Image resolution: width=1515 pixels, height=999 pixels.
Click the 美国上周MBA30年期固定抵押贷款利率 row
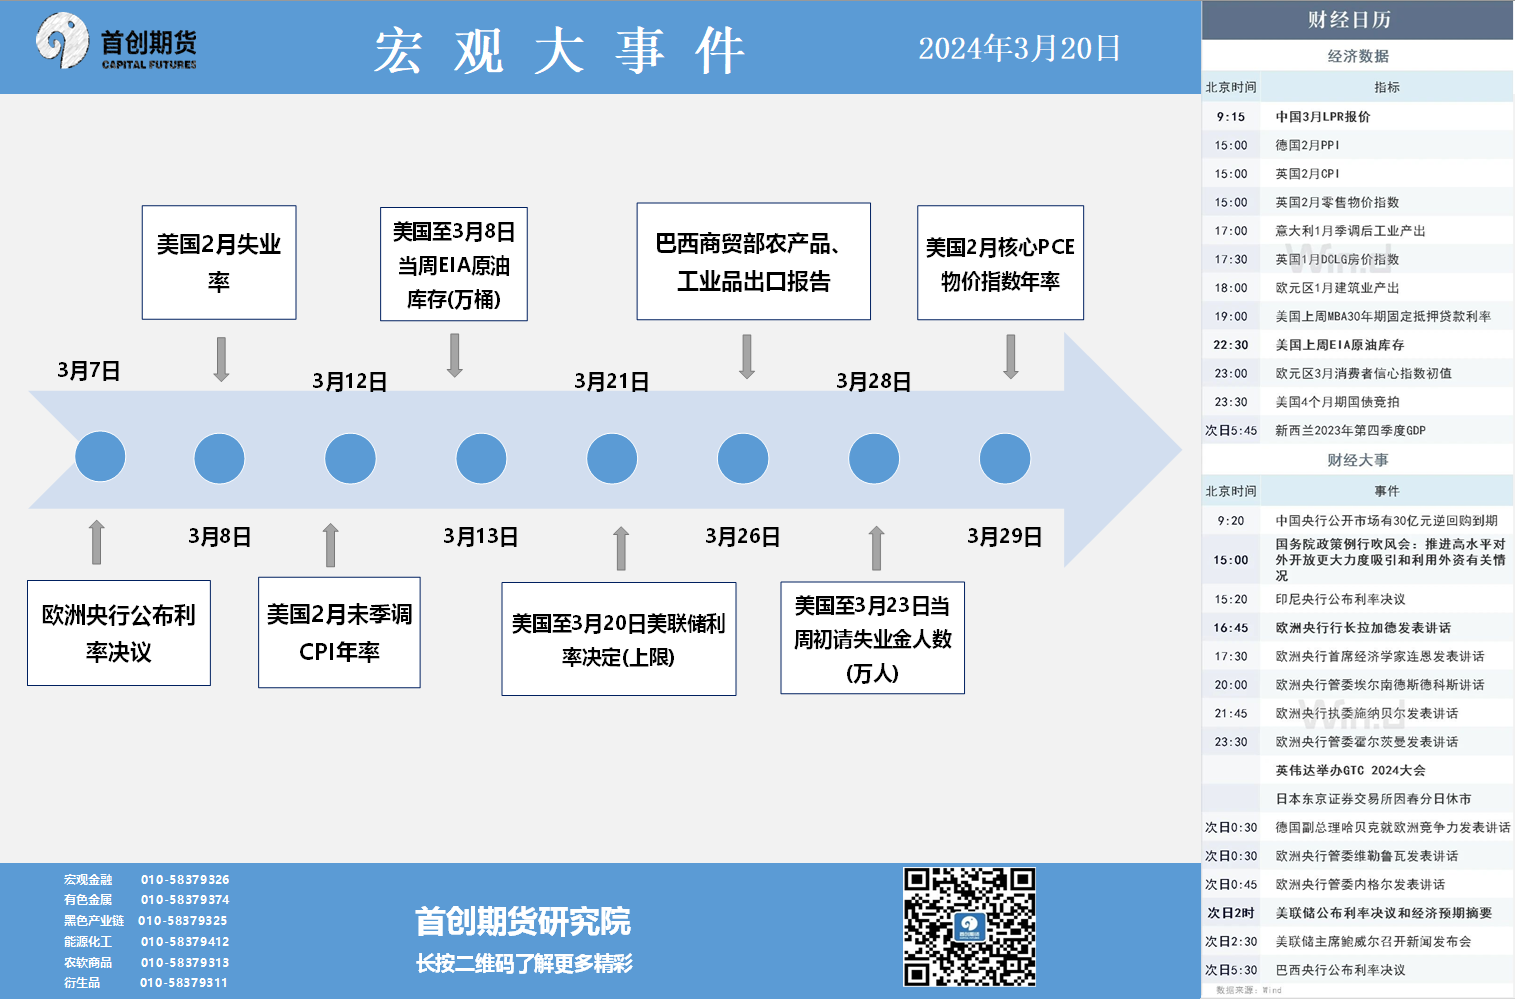click(x=1357, y=316)
